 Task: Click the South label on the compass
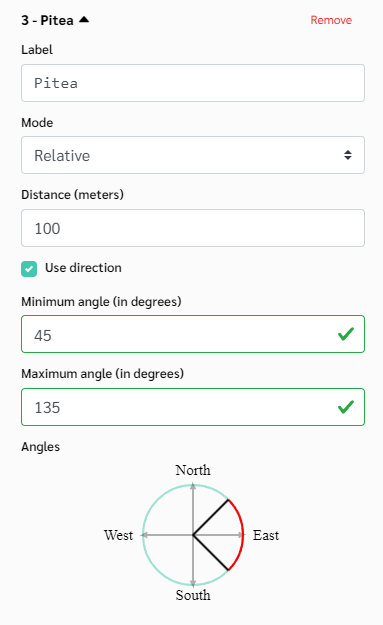(x=193, y=595)
